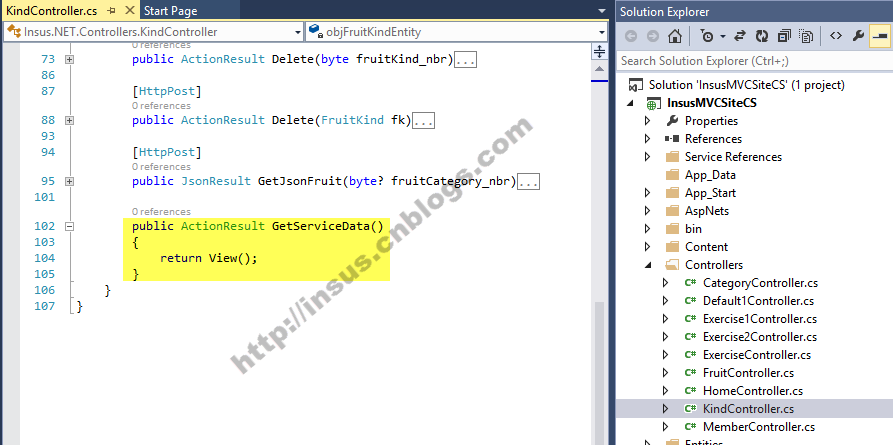The image size is (893, 445).
Task: Collapse All items in Solution Explorer
Action: 782,36
